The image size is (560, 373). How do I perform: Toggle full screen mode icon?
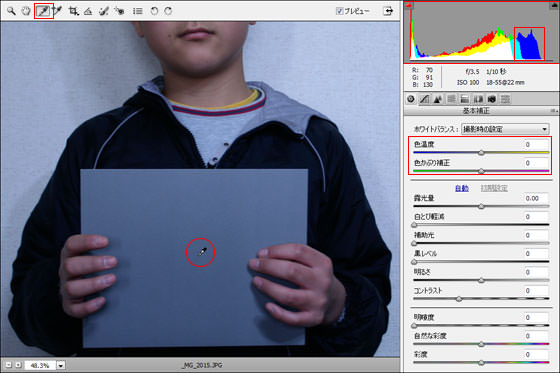[x=388, y=11]
